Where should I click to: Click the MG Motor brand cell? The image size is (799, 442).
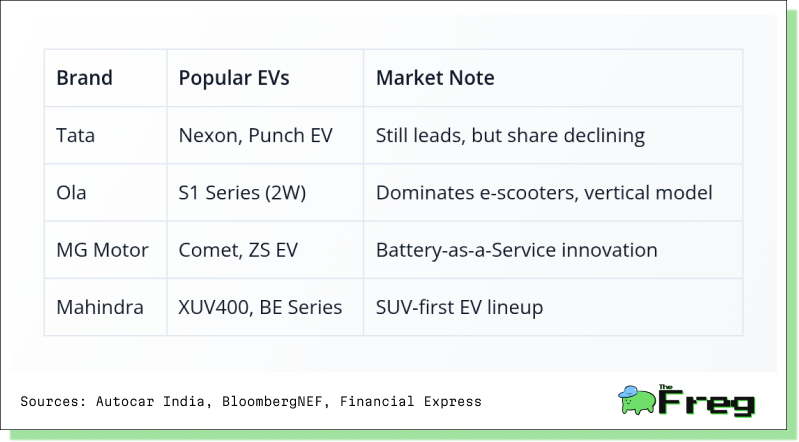(105, 250)
